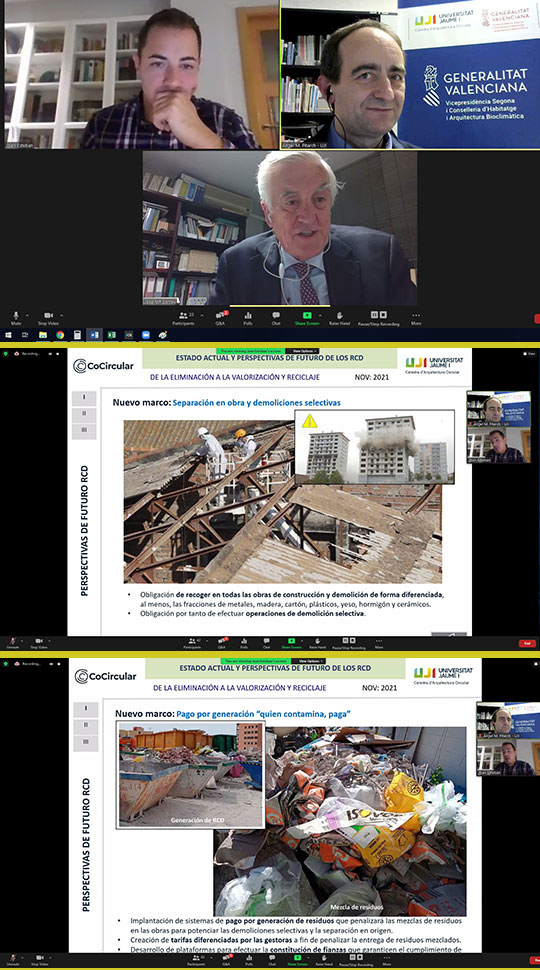This screenshot has width=540, height=970.
Task: Open Polls in the demolition slide window
Action: 244,643
